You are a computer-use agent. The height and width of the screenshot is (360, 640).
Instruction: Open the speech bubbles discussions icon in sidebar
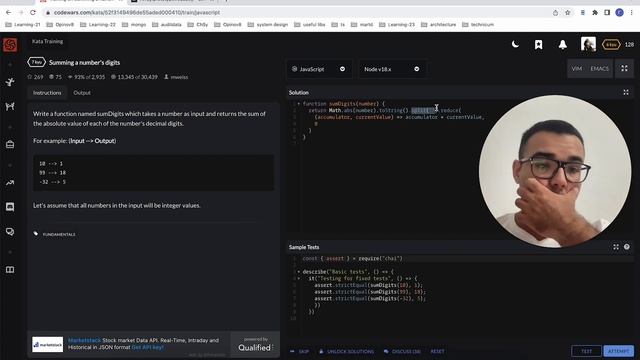click(10, 232)
